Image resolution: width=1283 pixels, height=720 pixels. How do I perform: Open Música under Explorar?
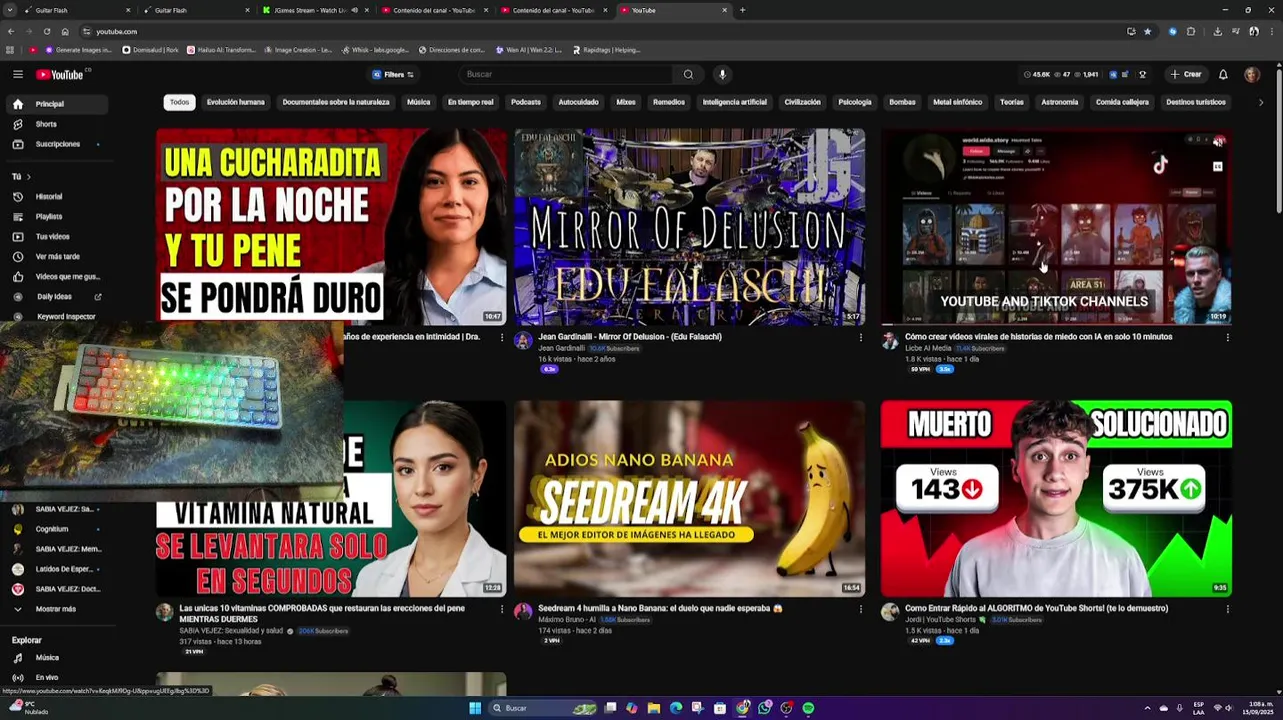[47, 658]
